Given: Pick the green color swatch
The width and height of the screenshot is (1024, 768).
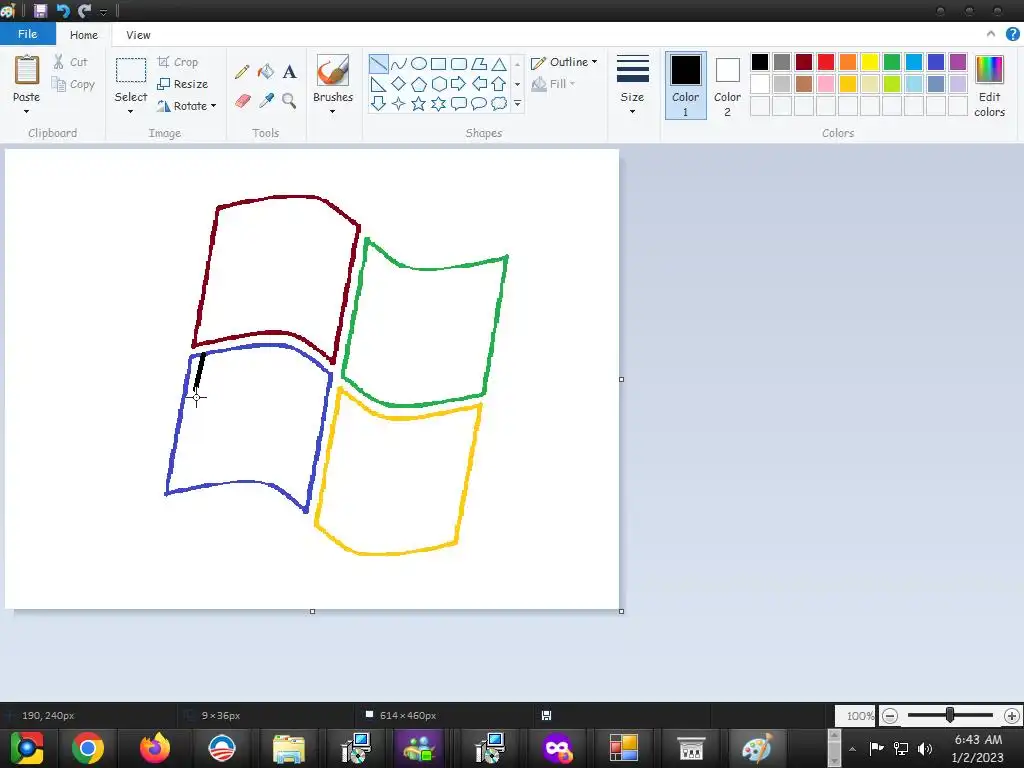Looking at the screenshot, I should tap(892, 62).
